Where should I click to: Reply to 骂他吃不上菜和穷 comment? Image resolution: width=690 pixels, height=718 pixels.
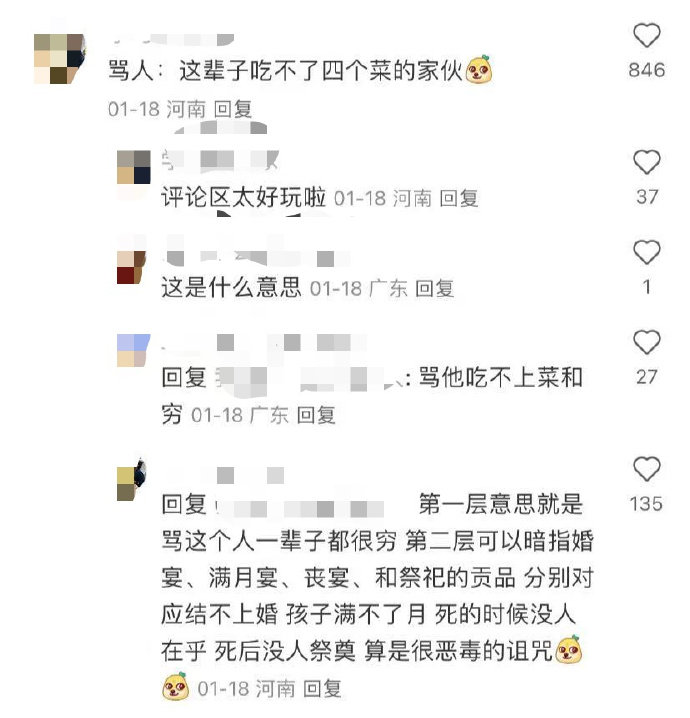[x=316, y=415]
